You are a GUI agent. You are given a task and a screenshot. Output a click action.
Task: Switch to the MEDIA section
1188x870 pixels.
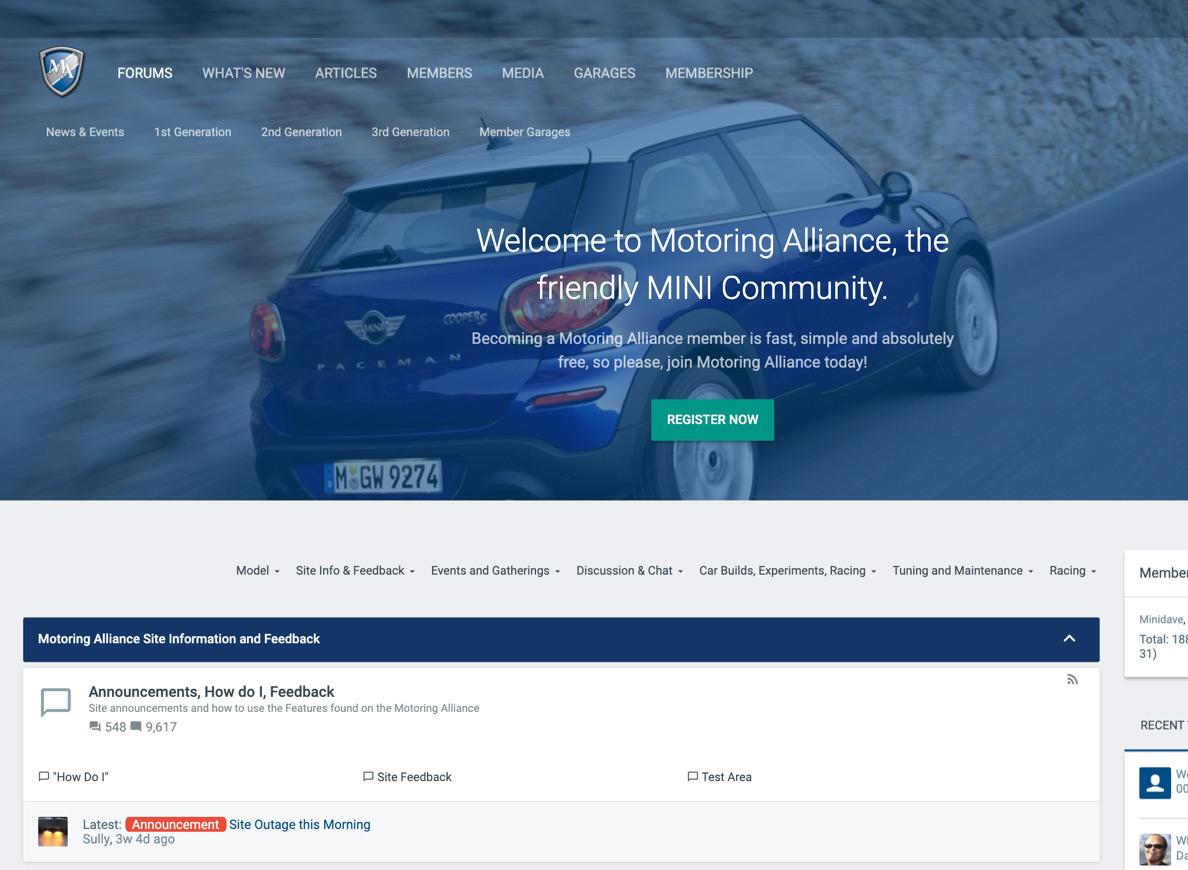[x=522, y=73]
